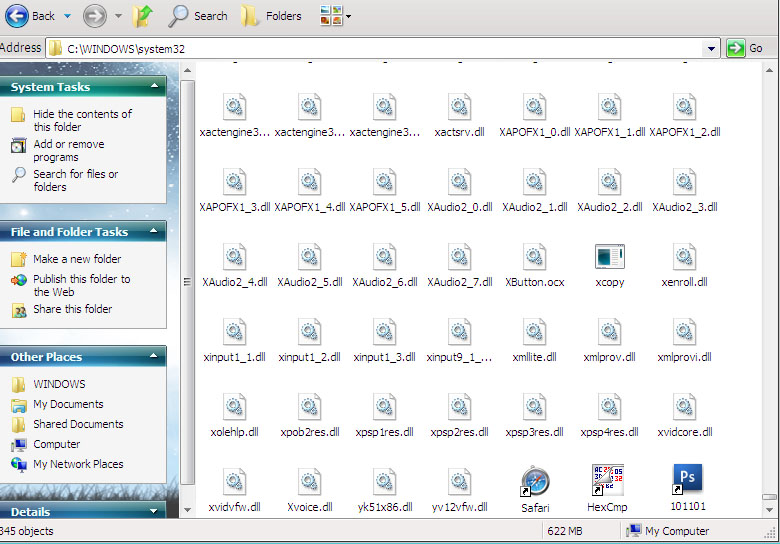Screen dimensions: 780x544
Task: Toggle the Folders pane button
Action: (271, 16)
